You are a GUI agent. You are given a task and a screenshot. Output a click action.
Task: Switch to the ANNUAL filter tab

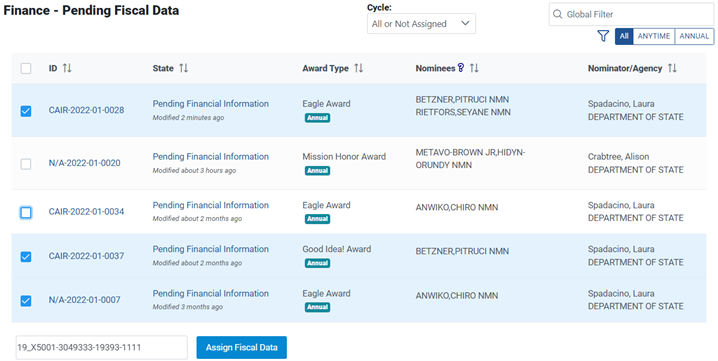(694, 36)
